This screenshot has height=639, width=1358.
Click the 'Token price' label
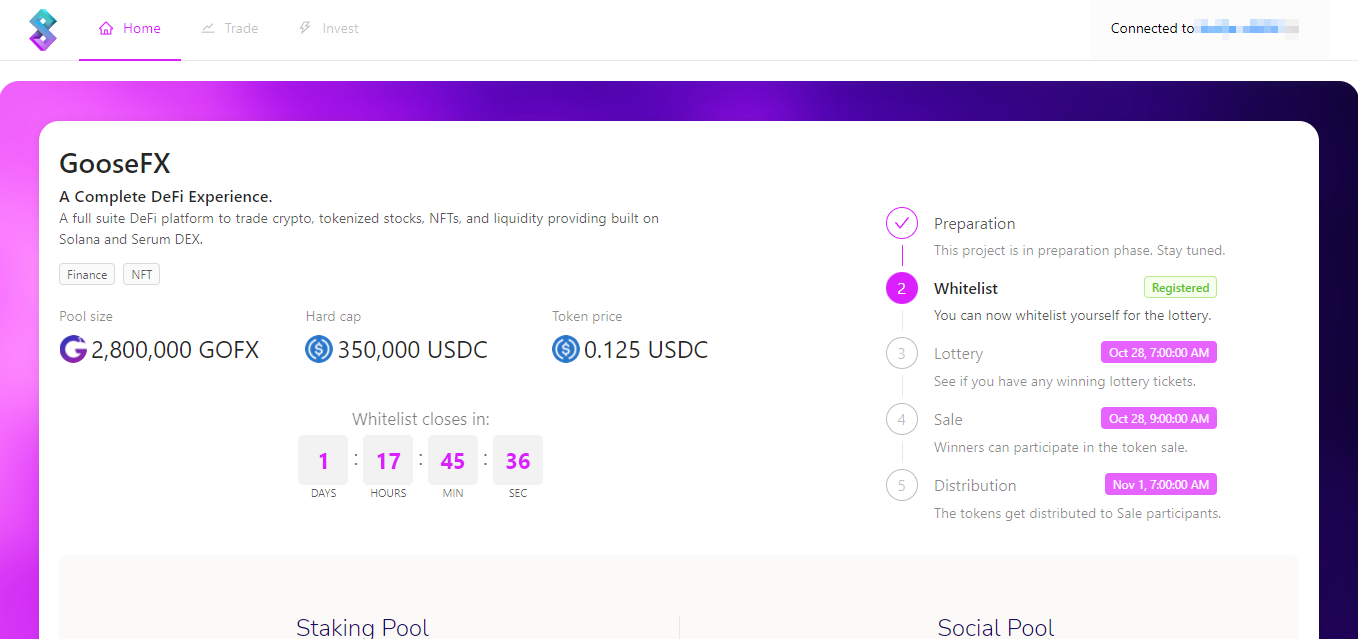(x=587, y=316)
